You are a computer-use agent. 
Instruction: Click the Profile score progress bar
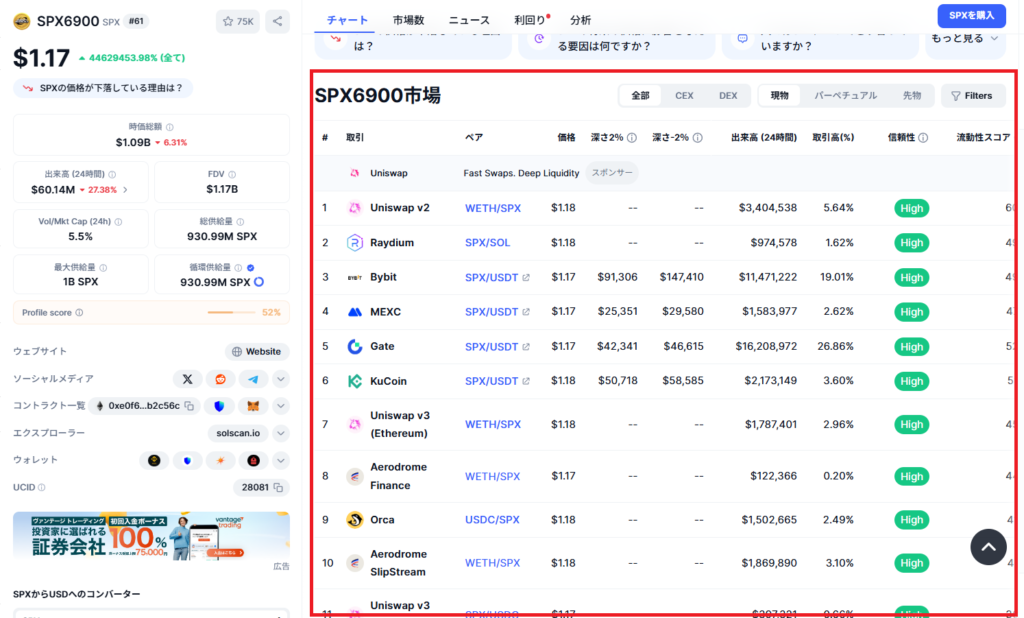pyautogui.click(x=231, y=313)
